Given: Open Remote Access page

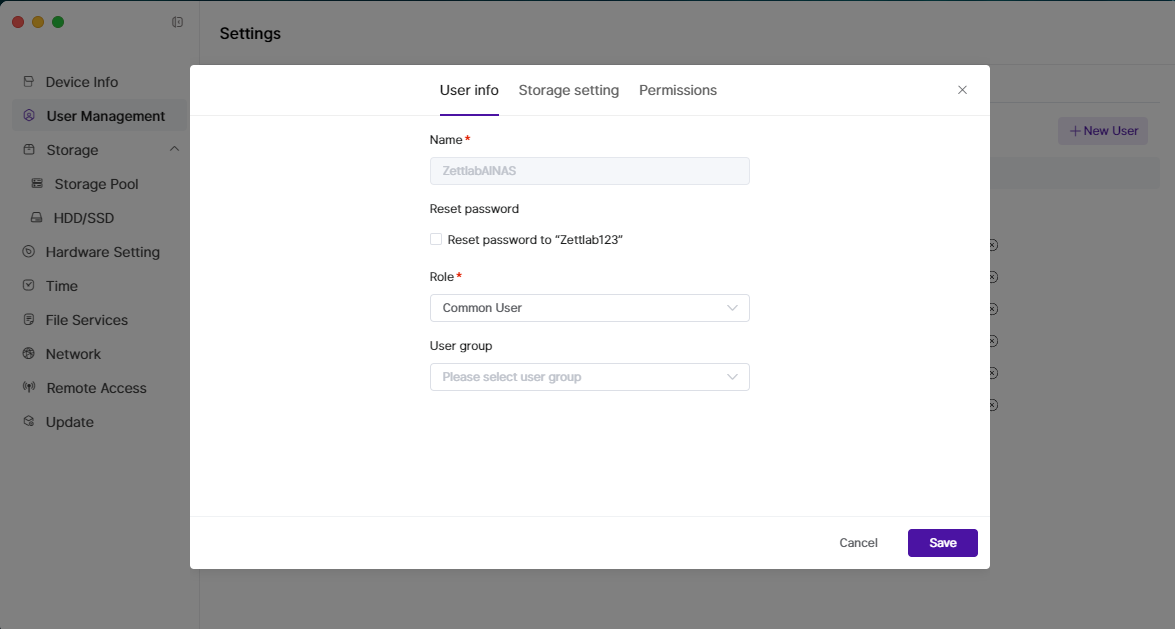Looking at the screenshot, I should (x=99, y=388).
